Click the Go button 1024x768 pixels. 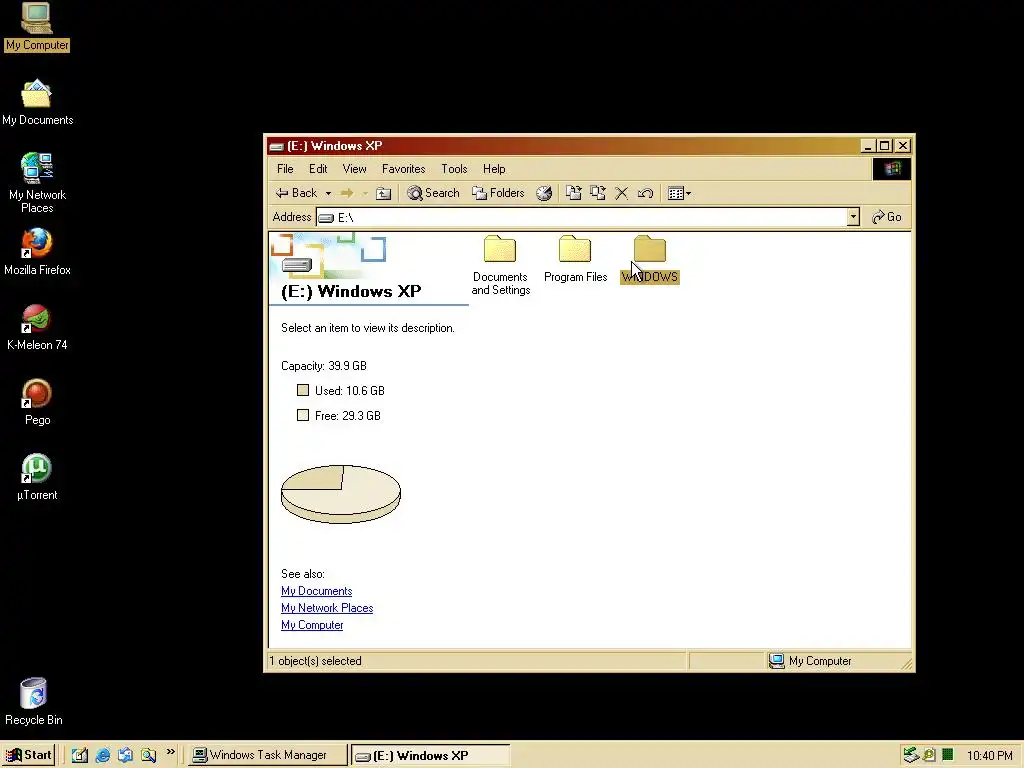pos(887,217)
